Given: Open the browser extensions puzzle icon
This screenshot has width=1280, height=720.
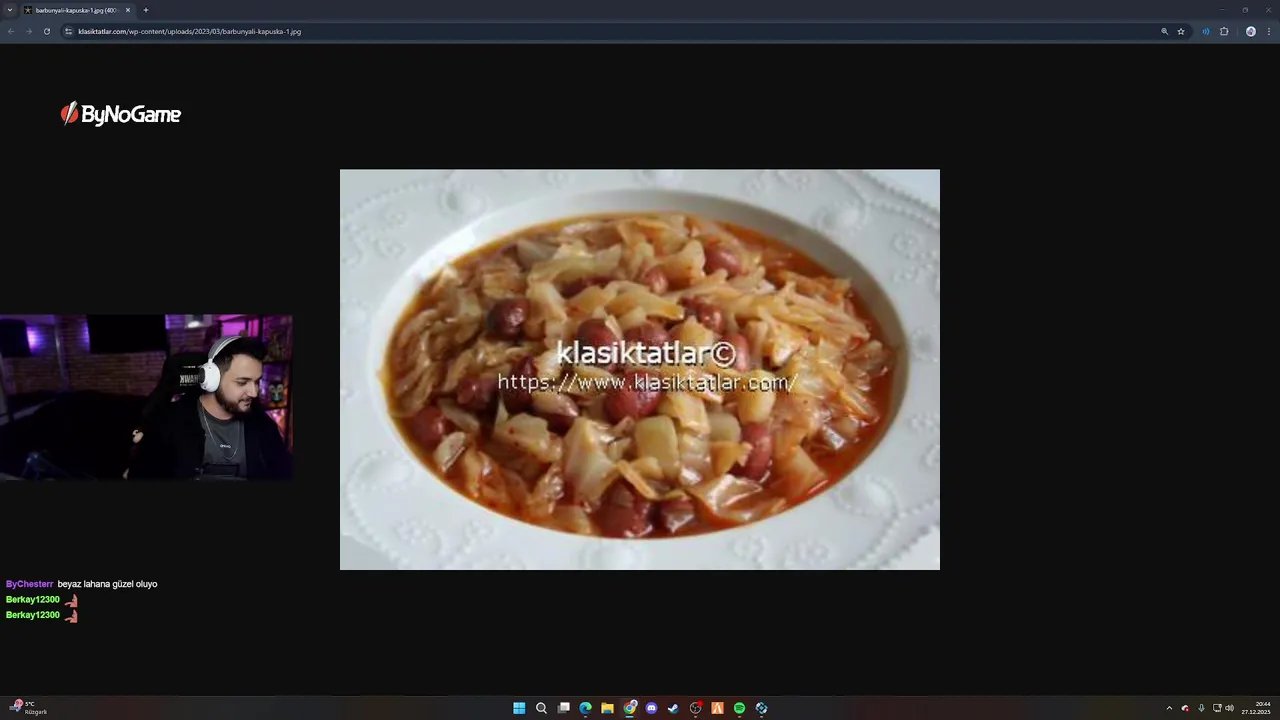Looking at the screenshot, I should pyautogui.click(x=1224, y=31).
